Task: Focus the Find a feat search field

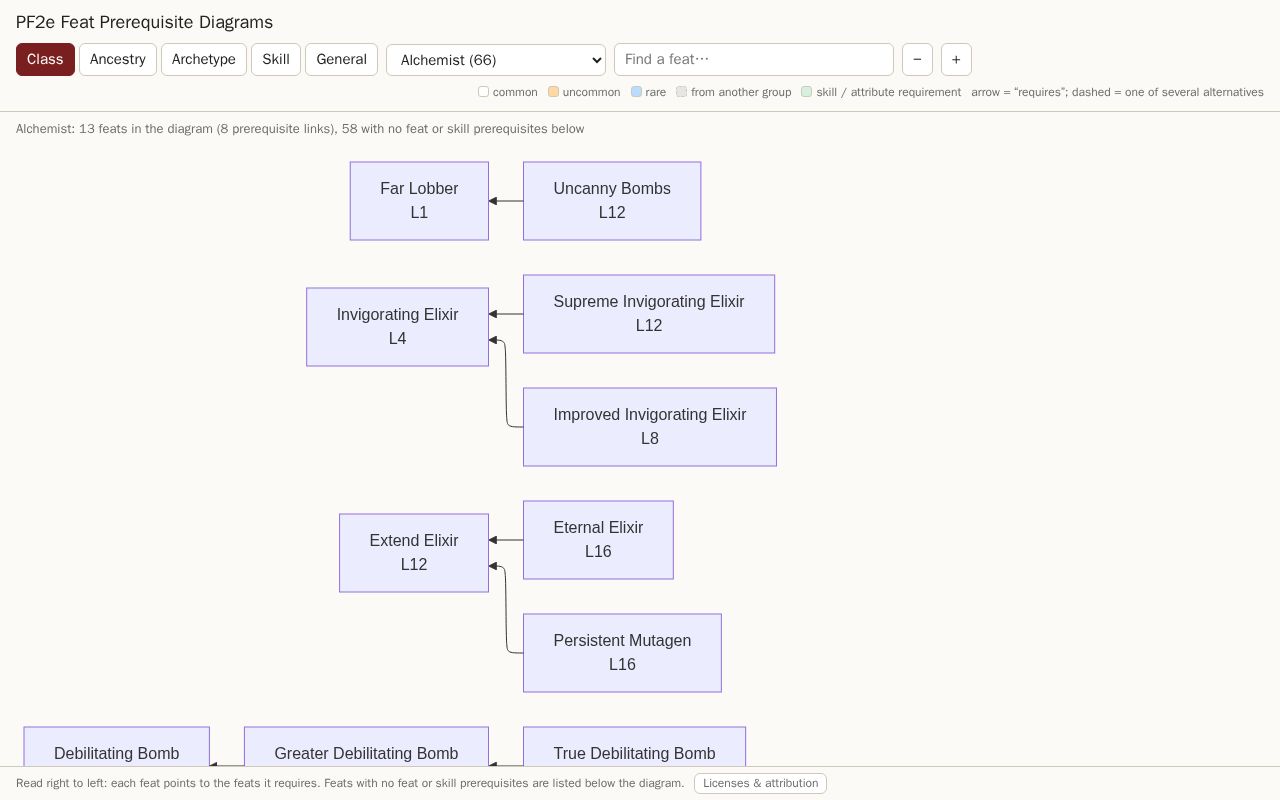Action: pyautogui.click(x=754, y=59)
